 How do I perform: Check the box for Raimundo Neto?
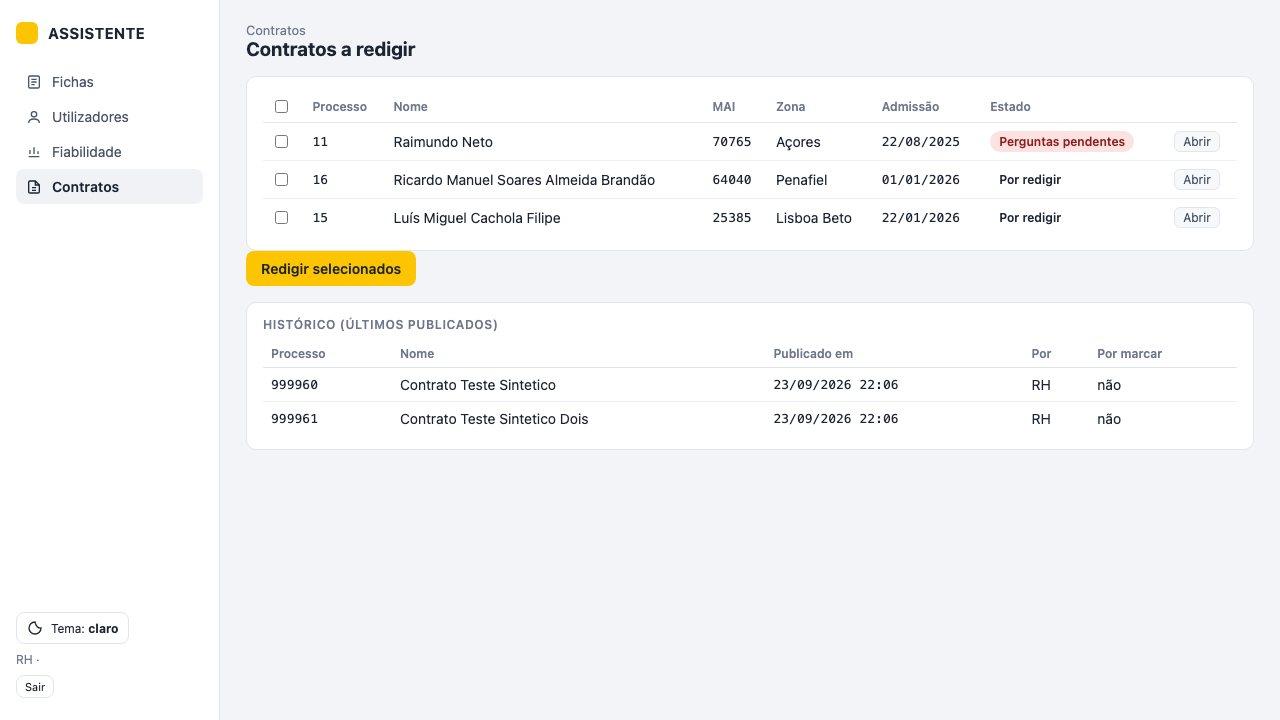[281, 142]
